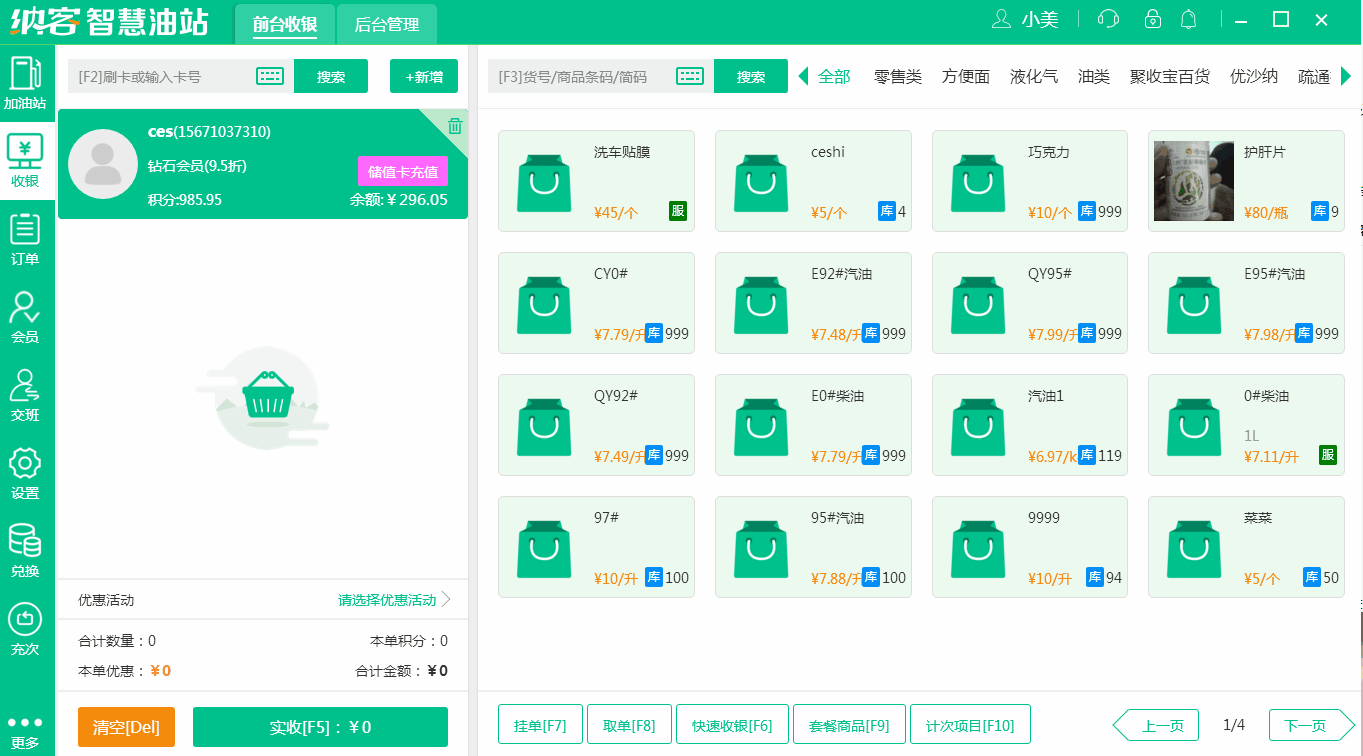Click right arrow to scroll category tabs
1363x756 pixels.
tap(1347, 75)
